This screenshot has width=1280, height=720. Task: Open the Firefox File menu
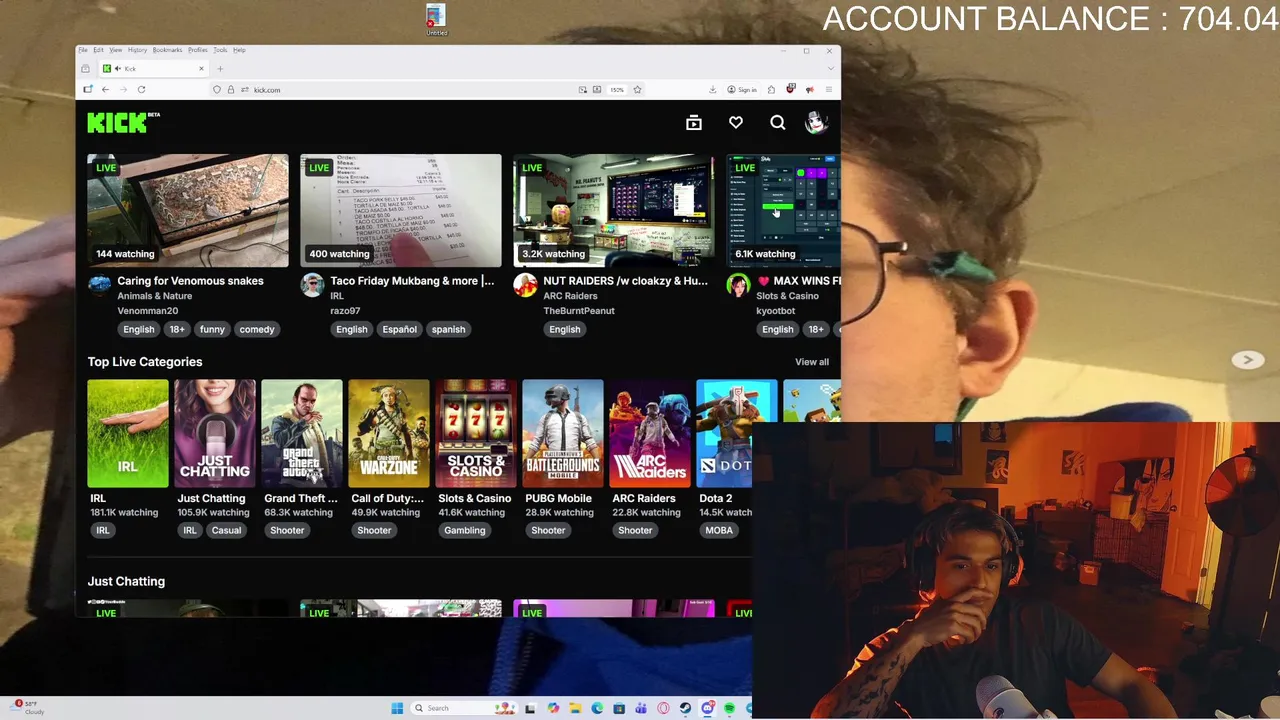point(83,50)
